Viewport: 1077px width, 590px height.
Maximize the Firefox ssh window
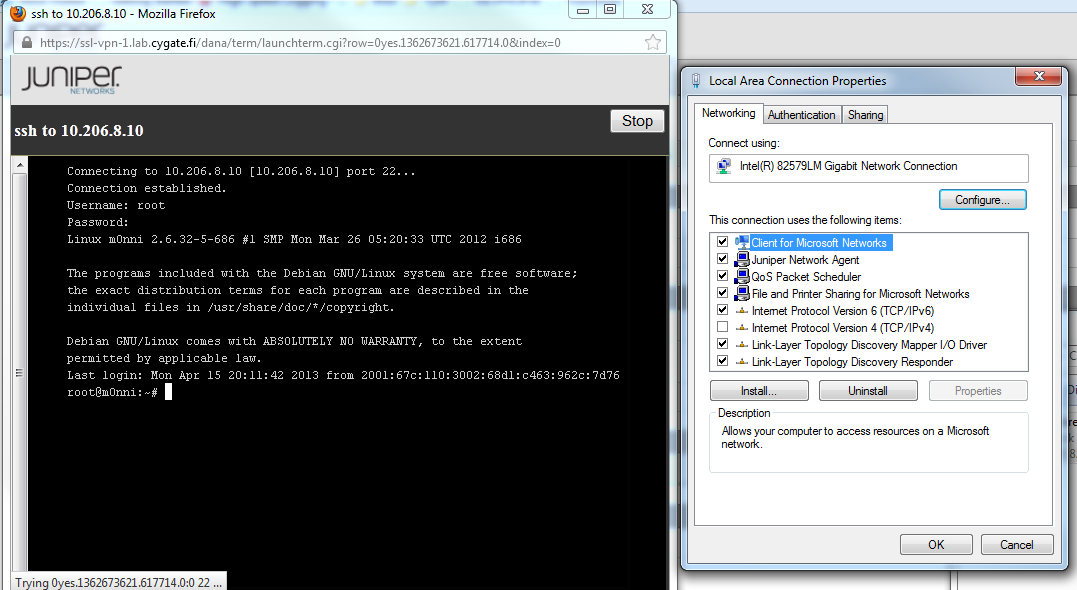click(610, 10)
